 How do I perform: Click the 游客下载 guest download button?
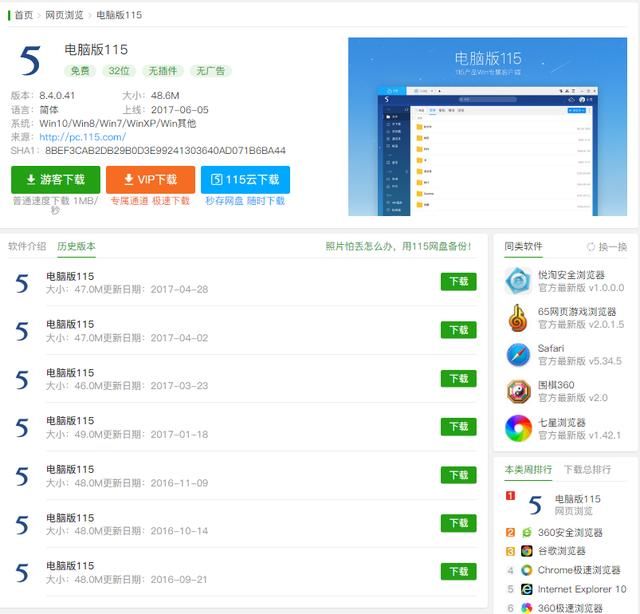[x=56, y=180]
